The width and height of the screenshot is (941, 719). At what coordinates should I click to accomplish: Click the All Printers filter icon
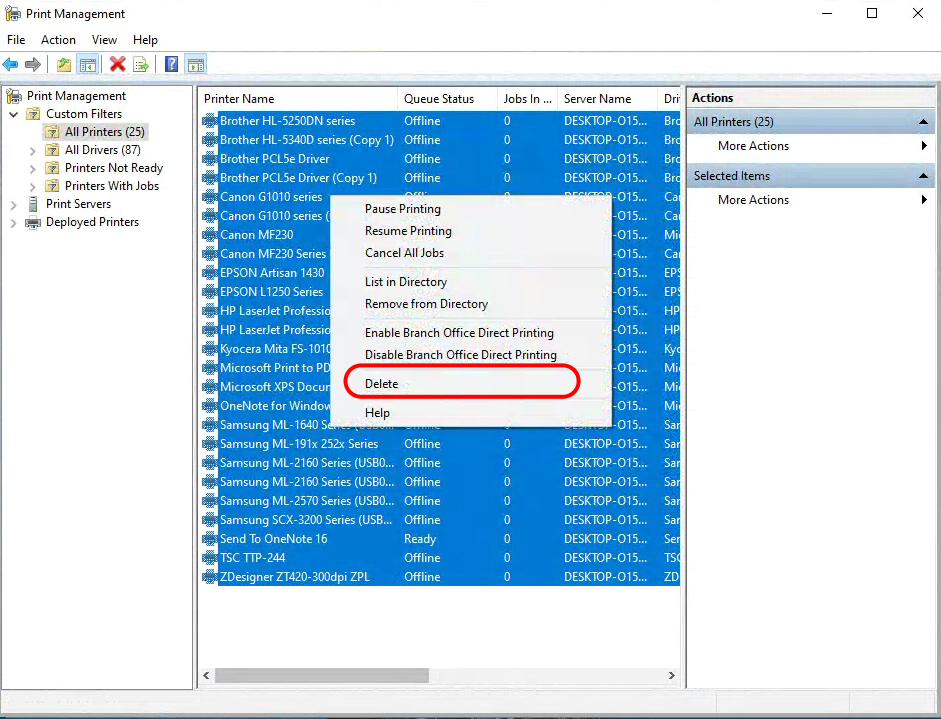coord(53,132)
